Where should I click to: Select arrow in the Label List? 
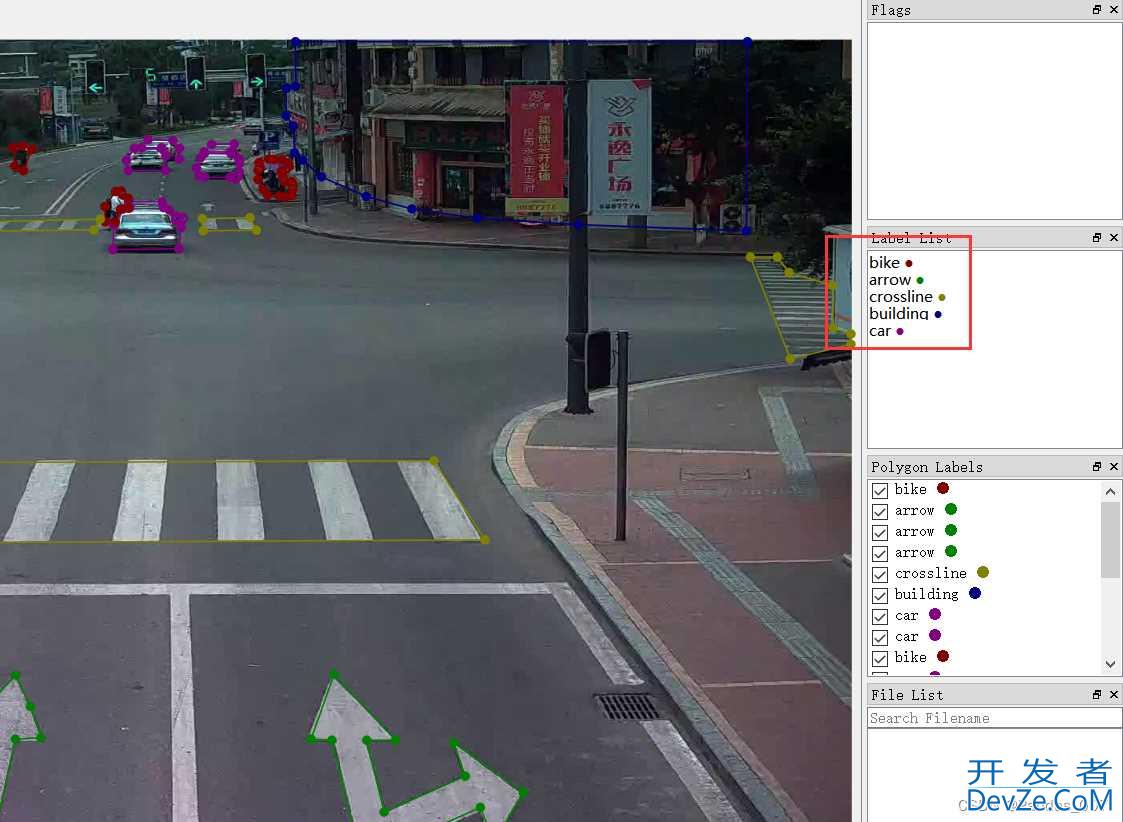tap(896, 280)
